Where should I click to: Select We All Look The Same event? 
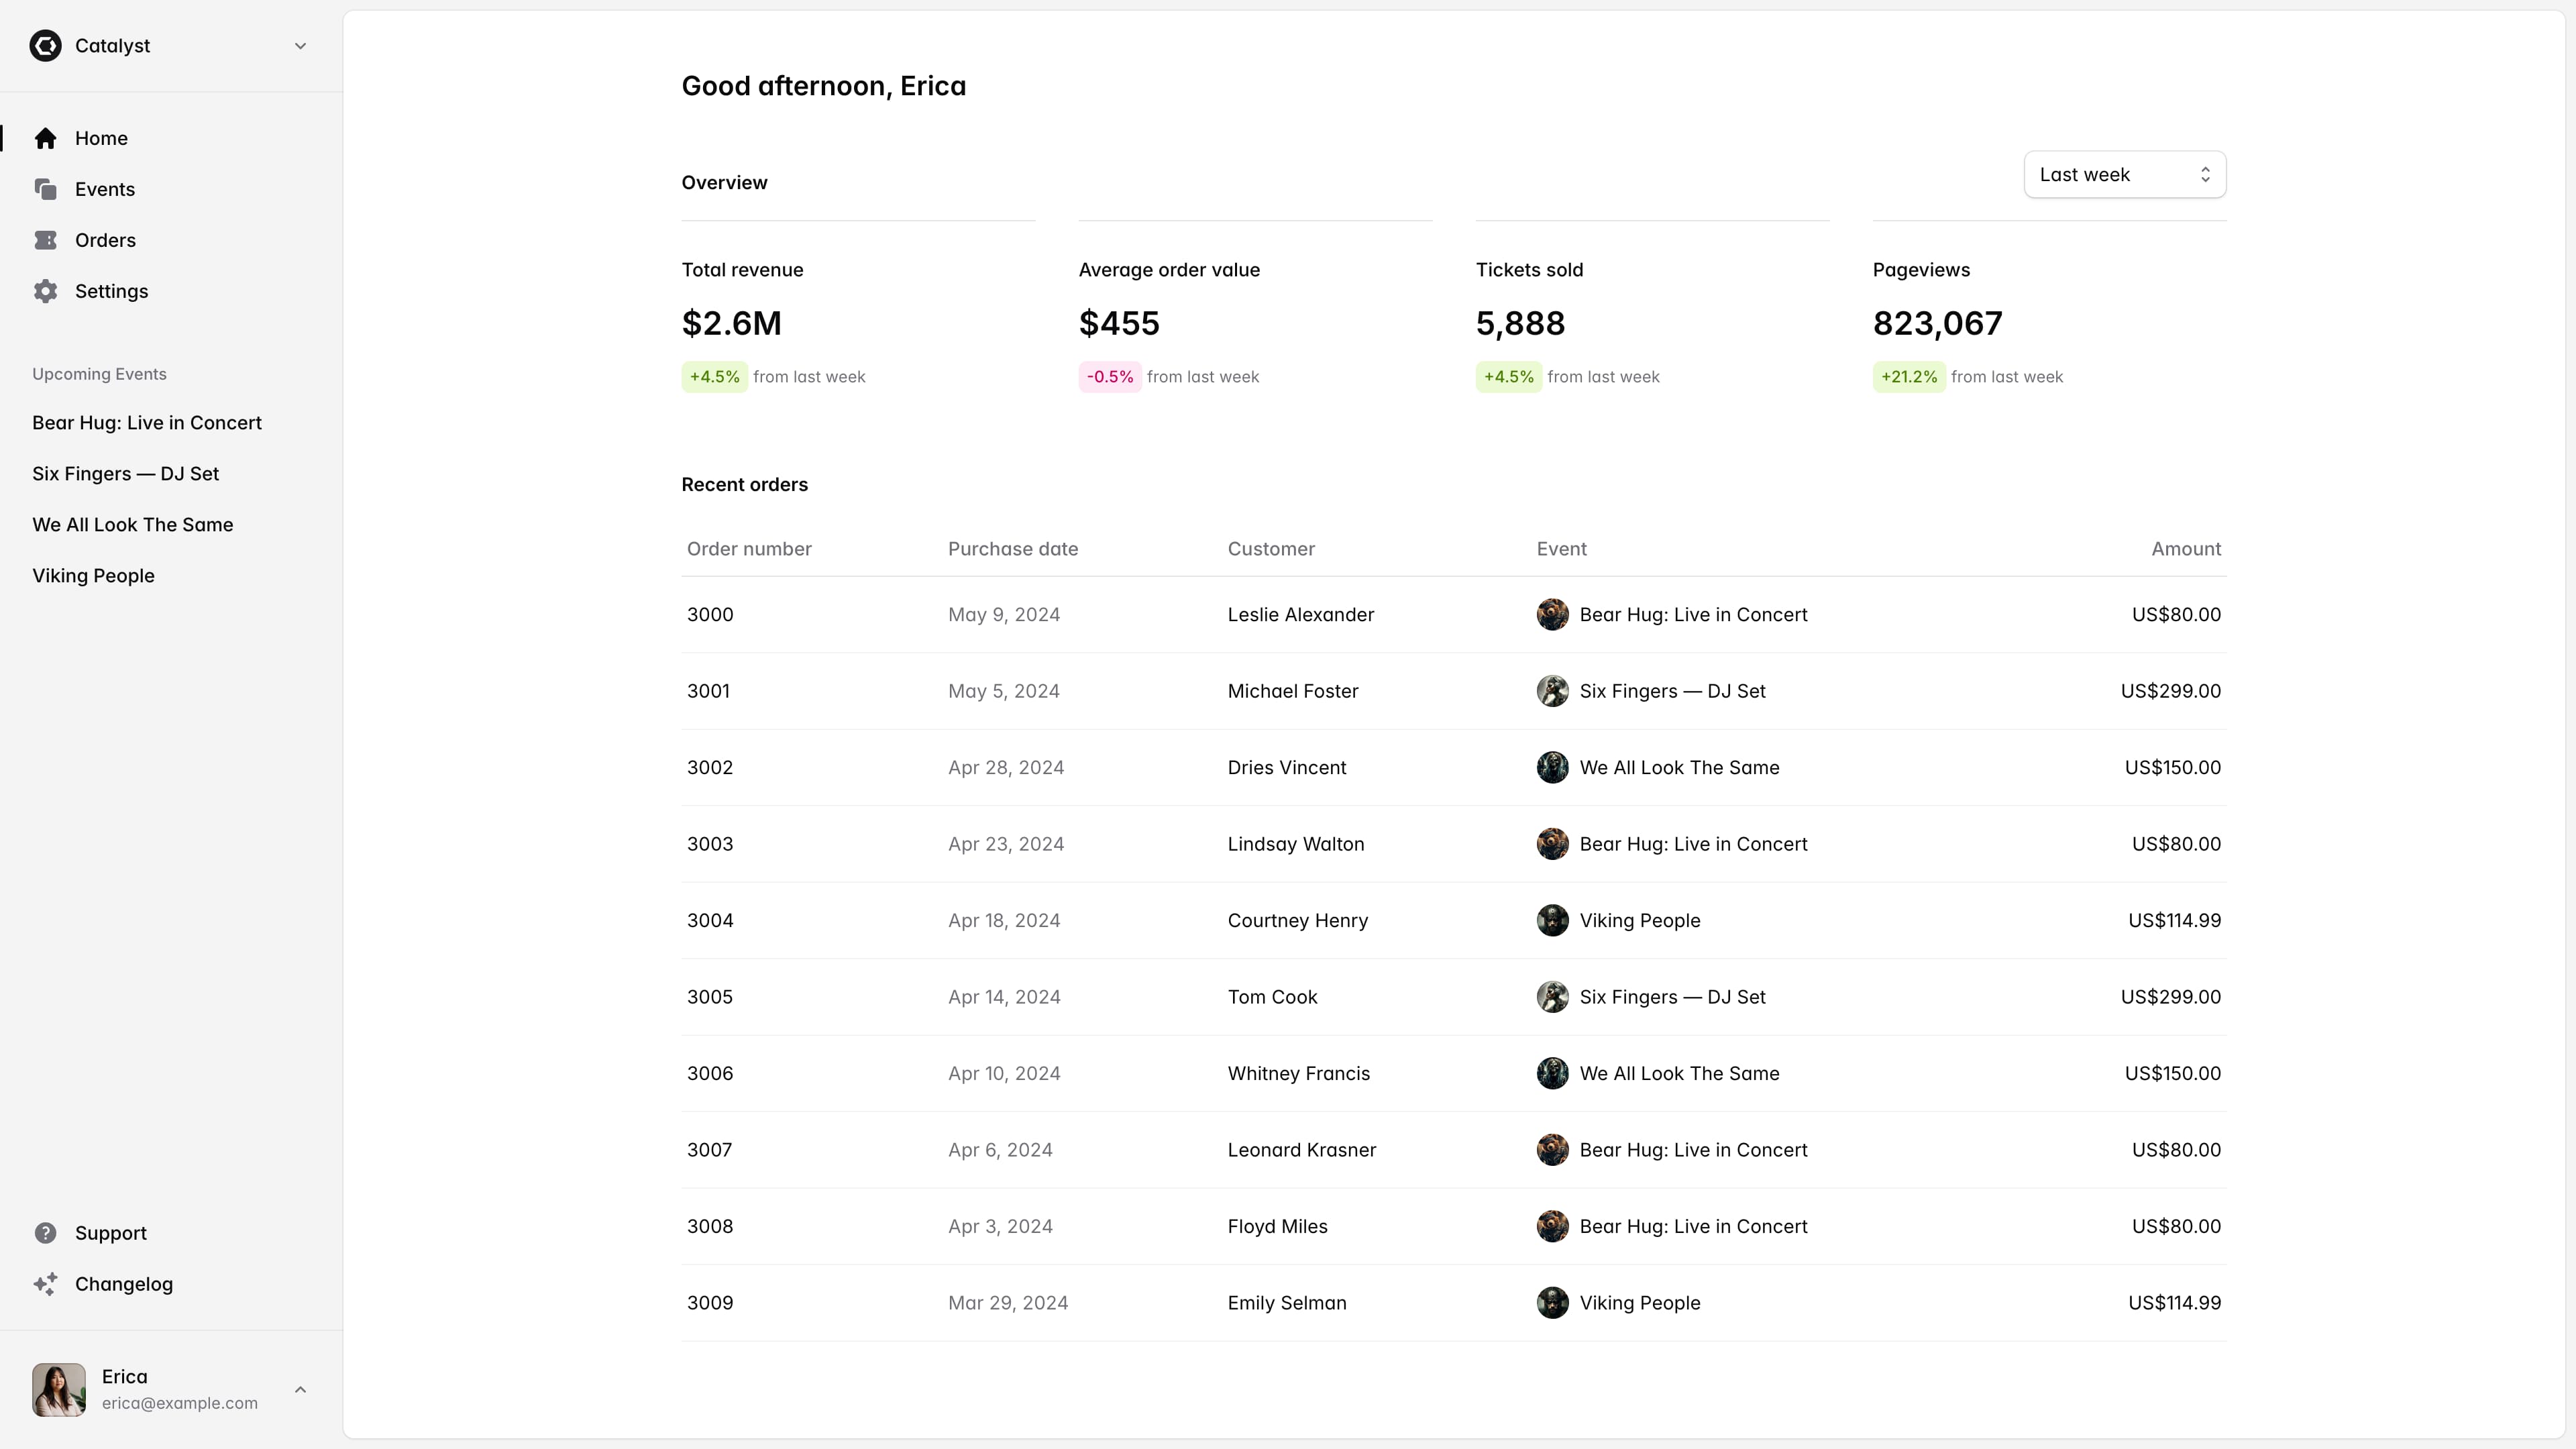tap(132, 525)
